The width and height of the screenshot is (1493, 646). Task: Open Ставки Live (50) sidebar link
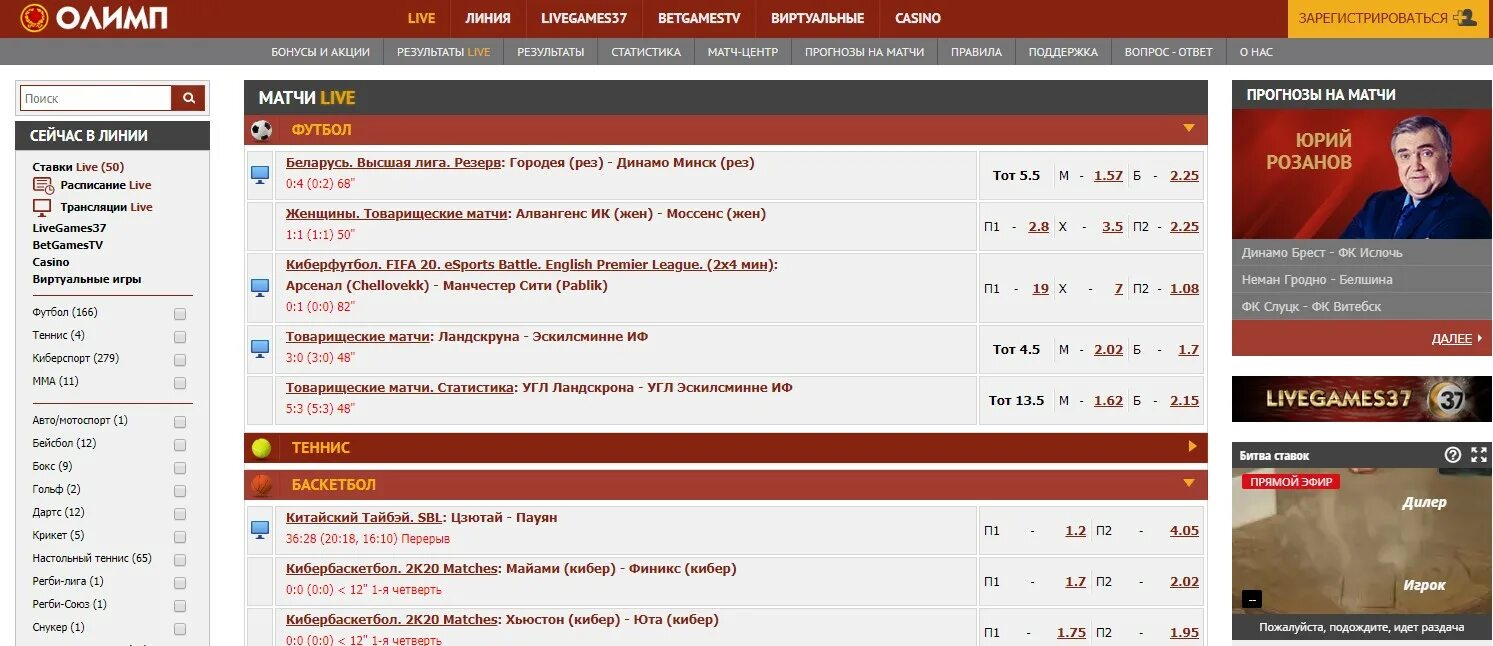pos(78,167)
